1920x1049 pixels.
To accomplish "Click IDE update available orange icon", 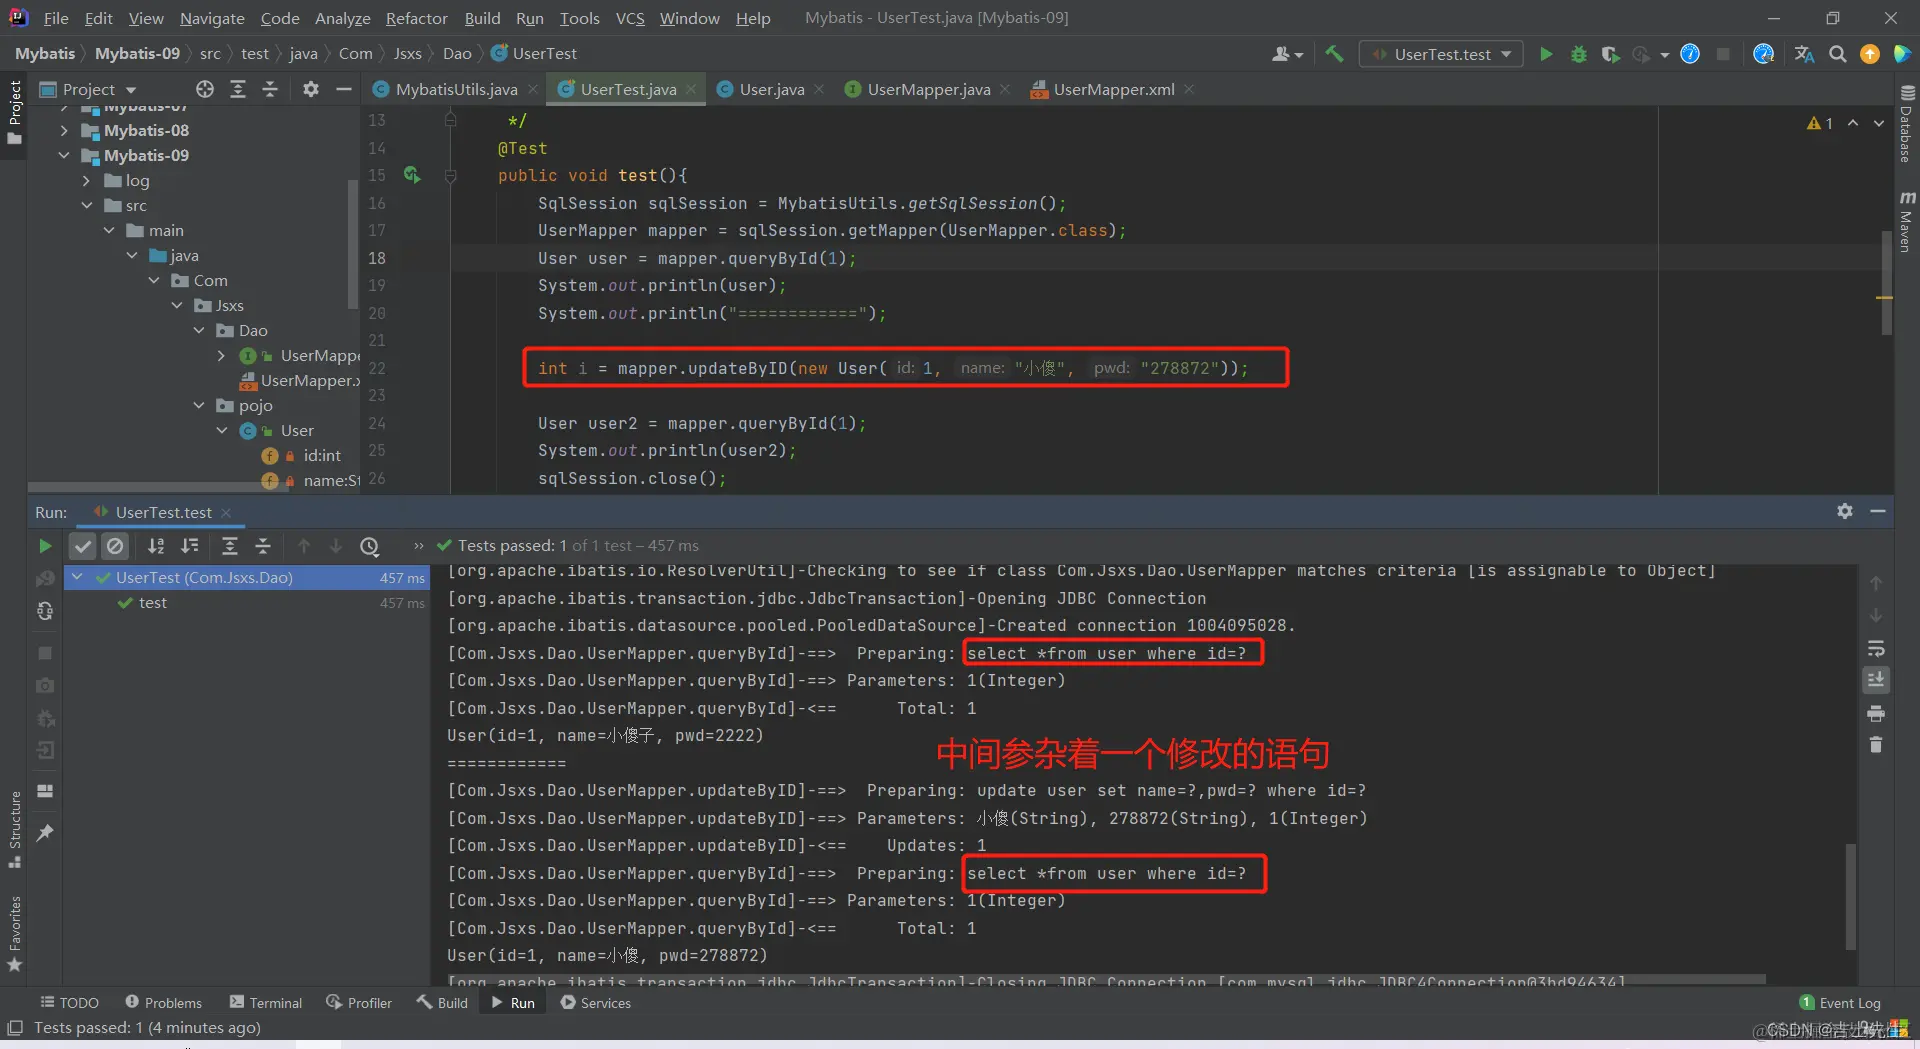I will pos(1870,54).
